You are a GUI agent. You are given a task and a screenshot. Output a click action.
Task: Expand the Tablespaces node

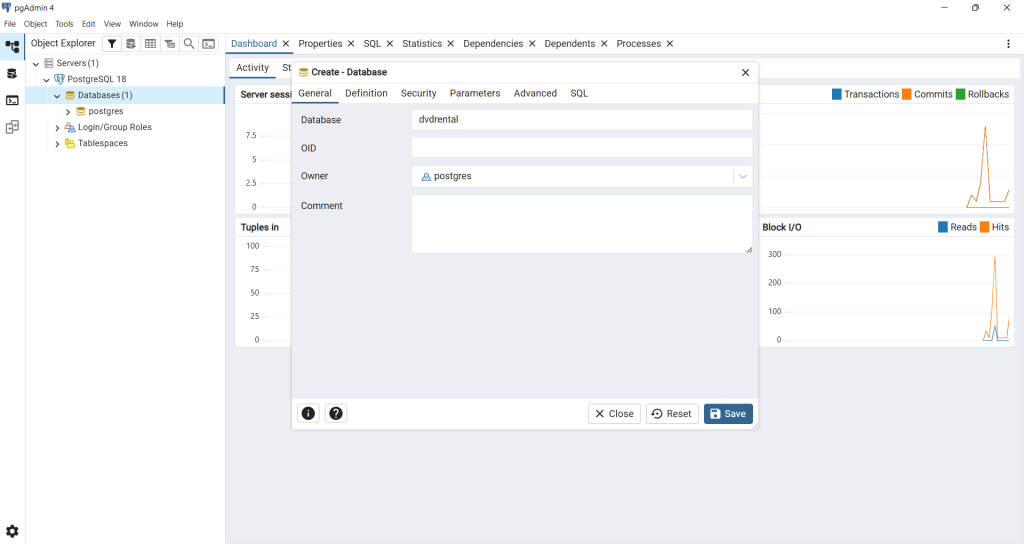click(57, 144)
